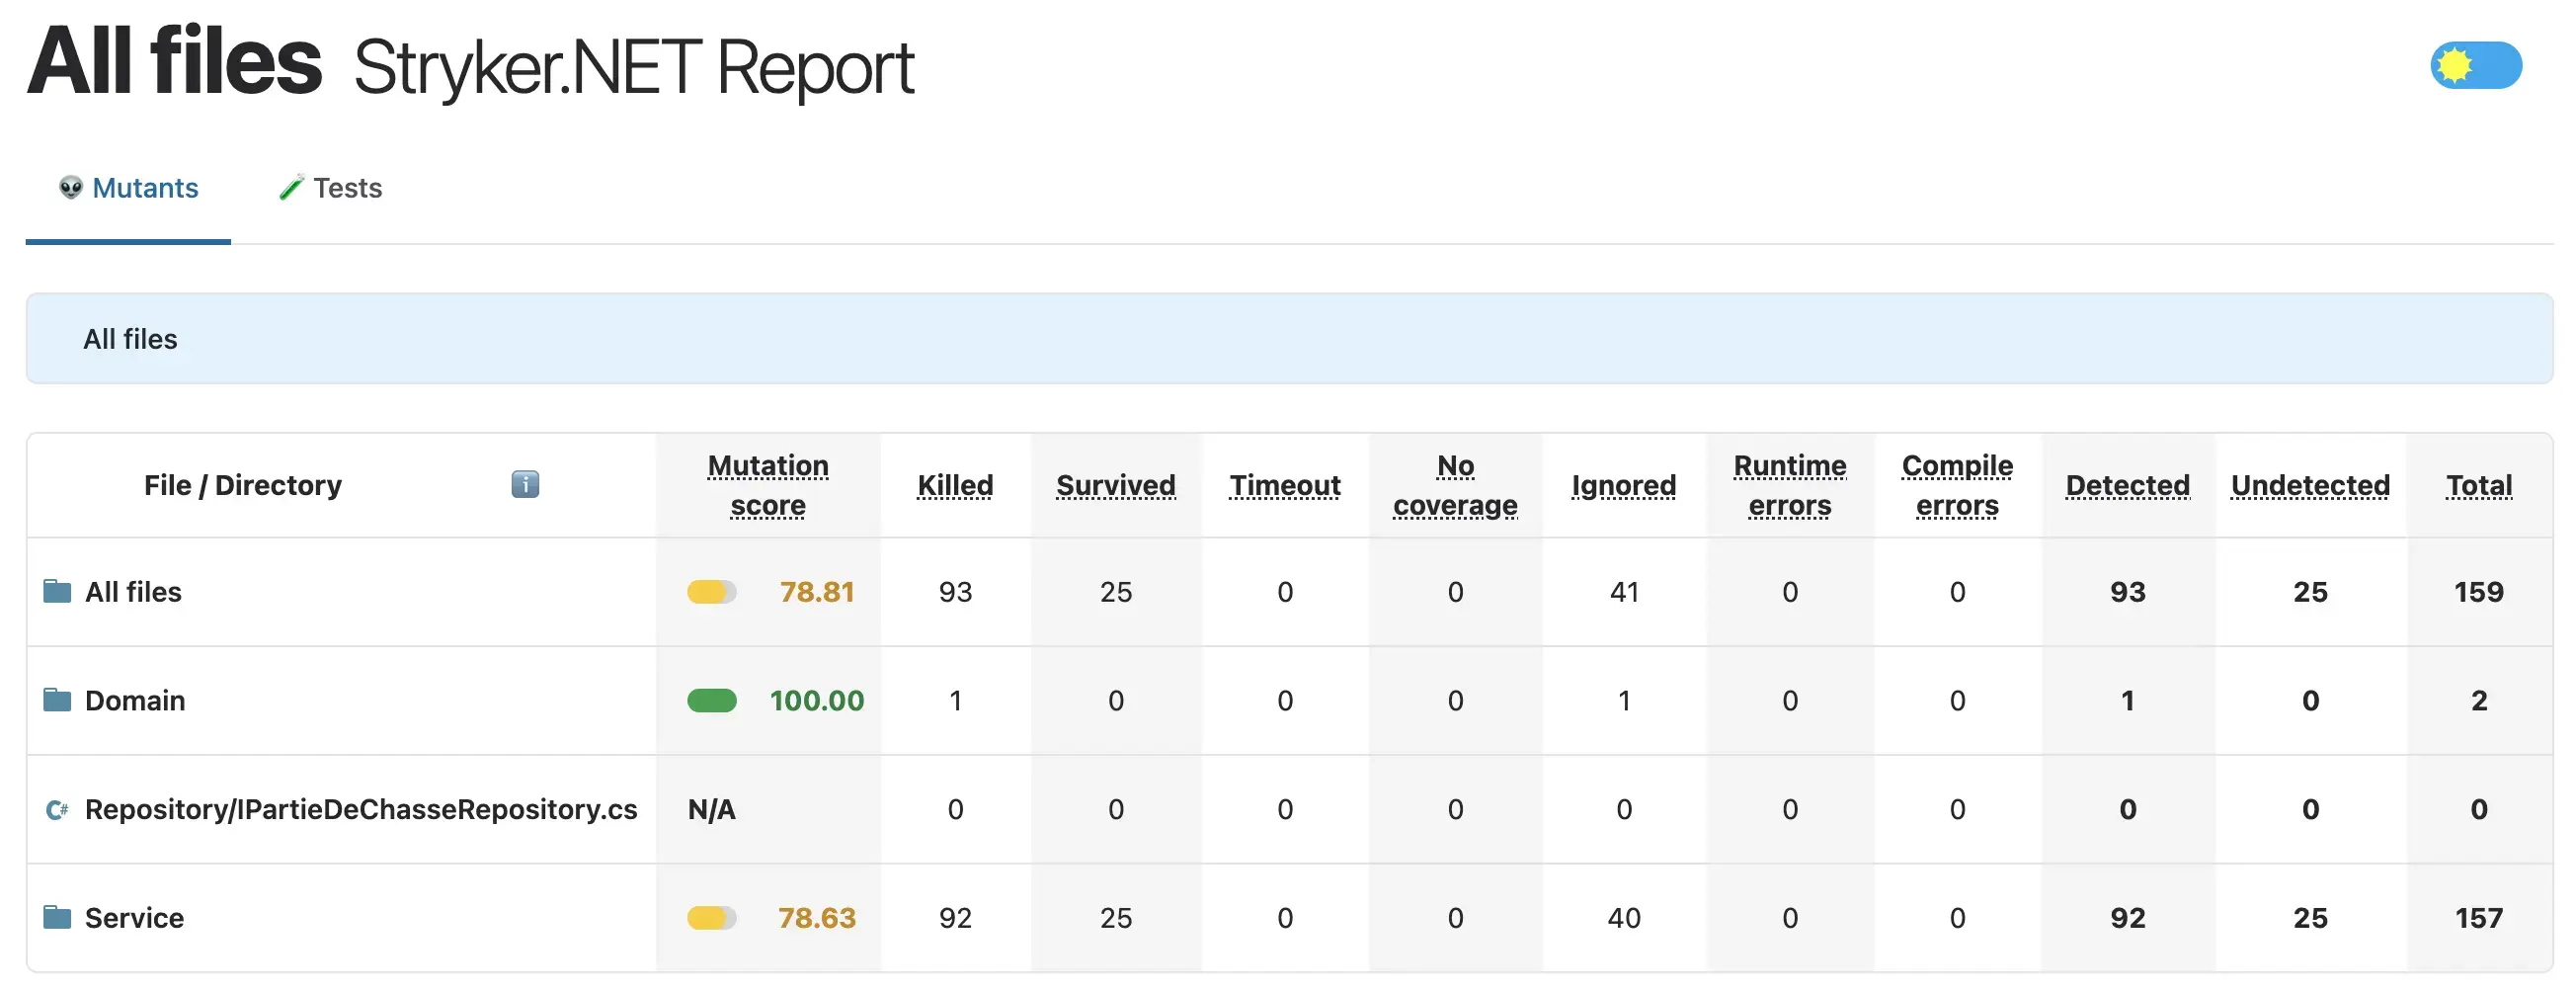Click the 157 total value for Service
Screen dimensions: 2576x992
click(2479, 918)
